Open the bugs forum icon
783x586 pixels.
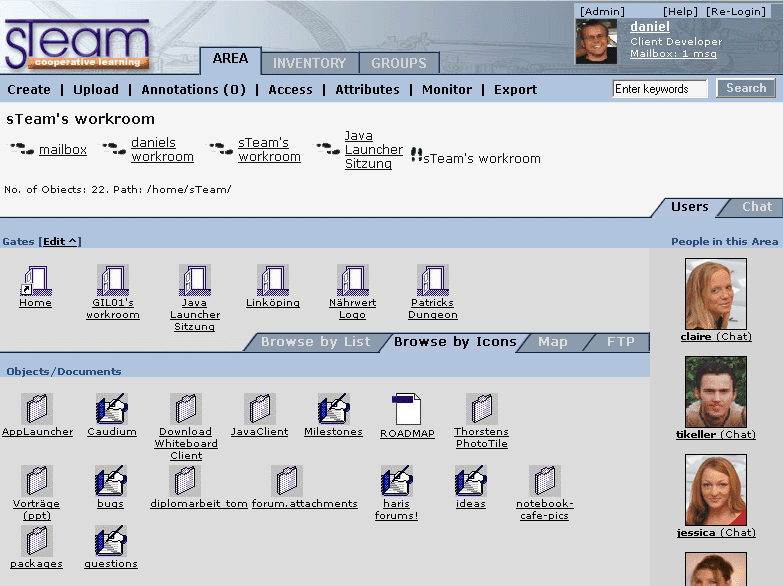pos(111,481)
